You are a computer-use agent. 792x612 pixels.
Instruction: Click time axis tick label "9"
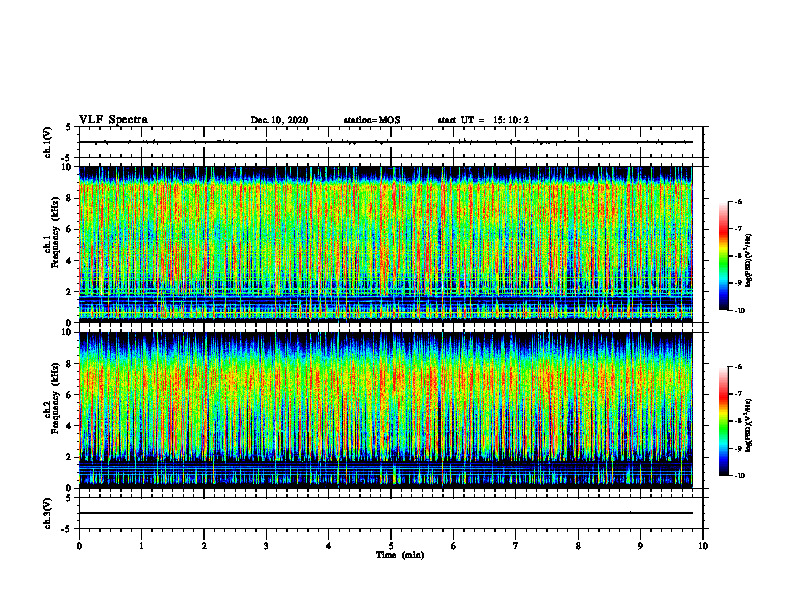click(640, 546)
